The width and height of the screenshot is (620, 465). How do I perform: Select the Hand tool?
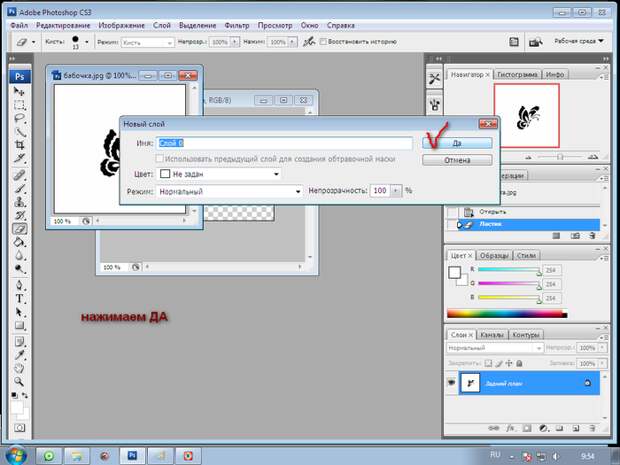click(19, 368)
